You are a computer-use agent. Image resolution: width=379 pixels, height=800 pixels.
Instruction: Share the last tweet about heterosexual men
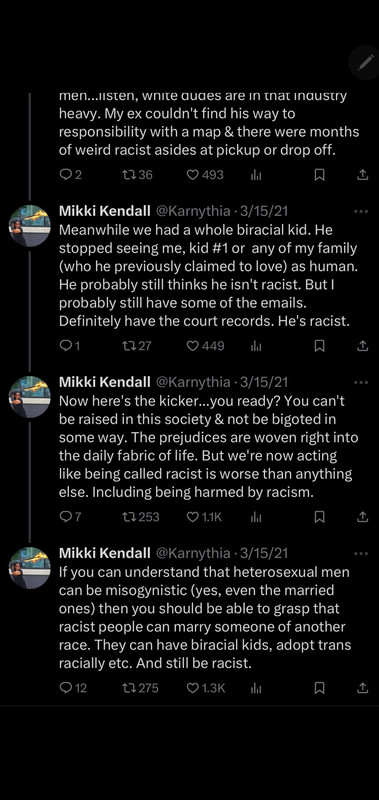(362, 688)
